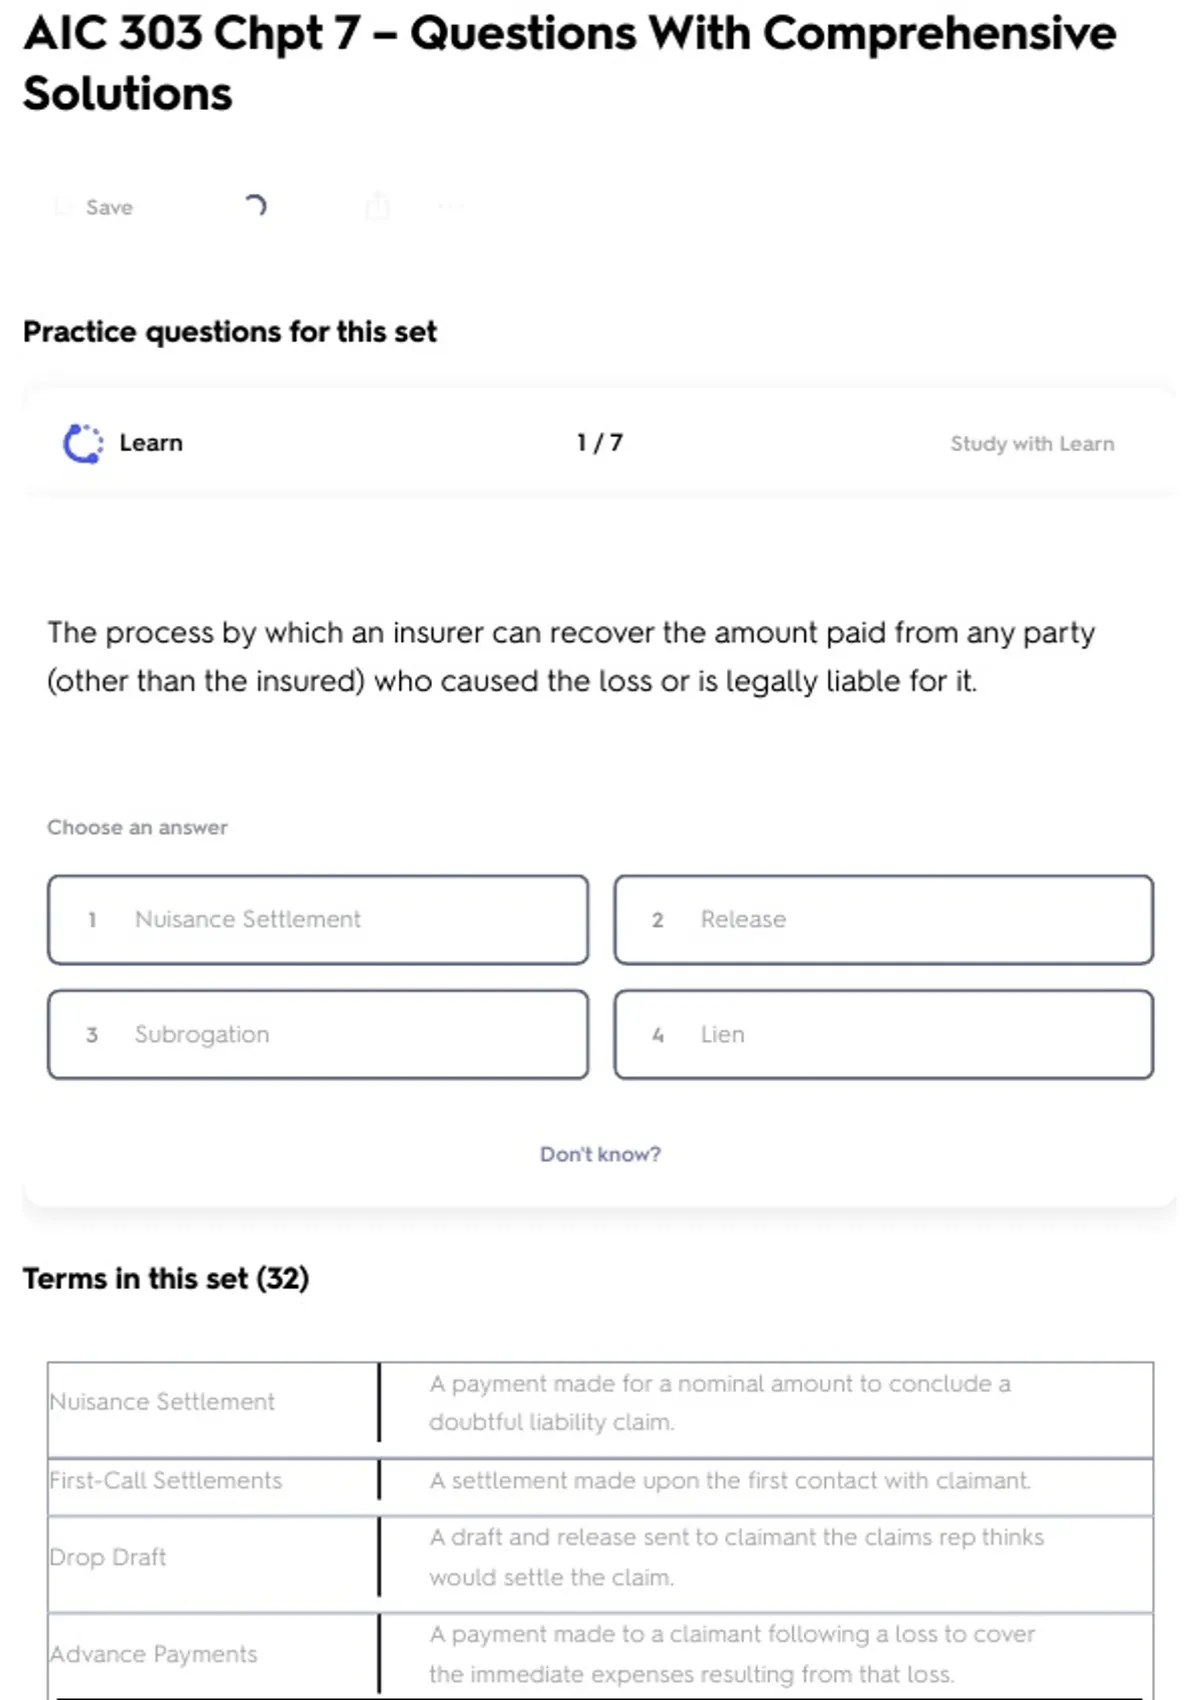Click the Drop Draft definition text
Viewport: 1200px width, 1700px height.
[x=736, y=1556]
